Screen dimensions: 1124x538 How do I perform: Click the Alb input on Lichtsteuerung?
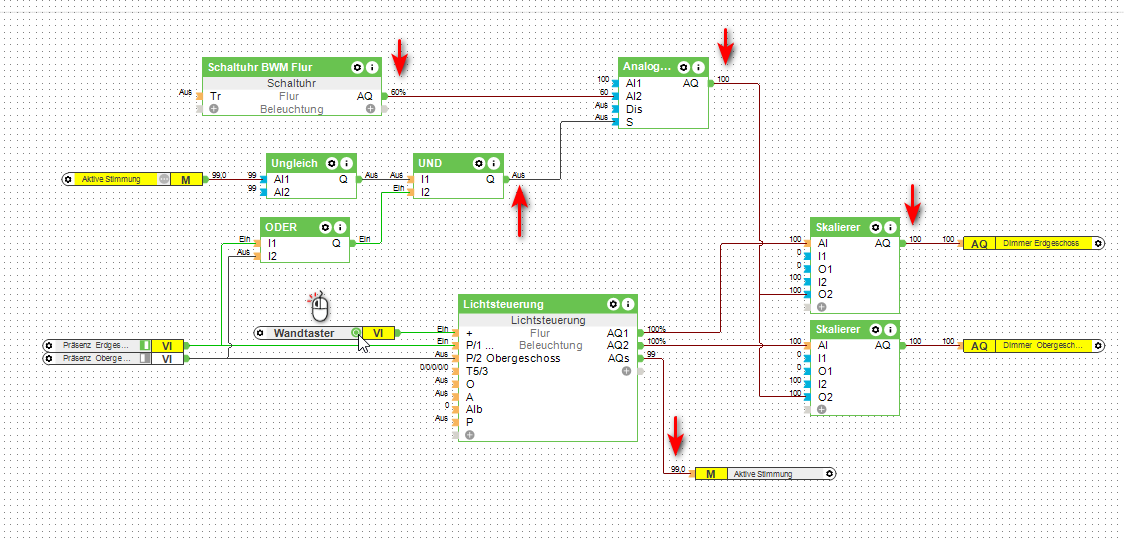pyautogui.click(x=474, y=410)
